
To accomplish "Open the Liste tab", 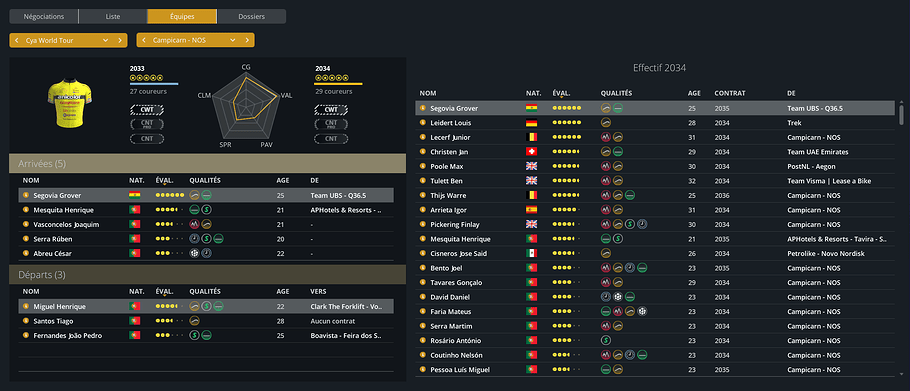I will coord(113,16).
